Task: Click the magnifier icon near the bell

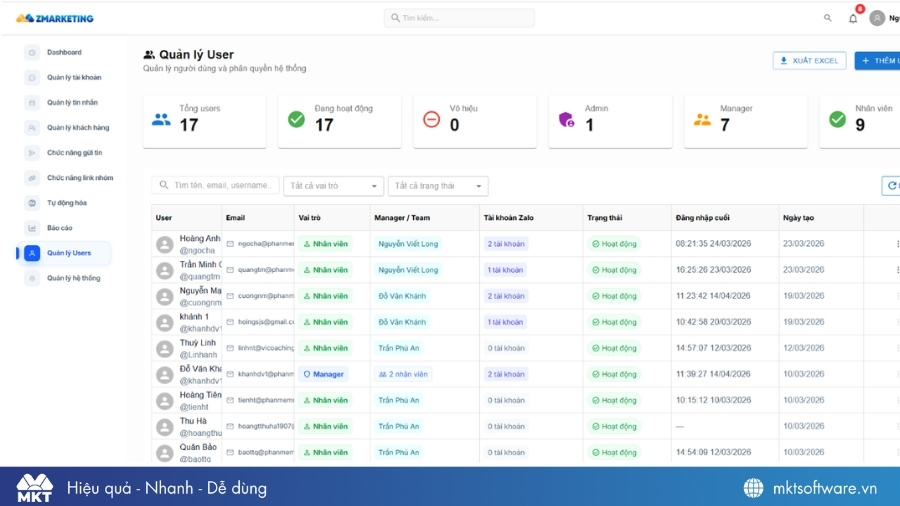Action: pyautogui.click(x=828, y=18)
